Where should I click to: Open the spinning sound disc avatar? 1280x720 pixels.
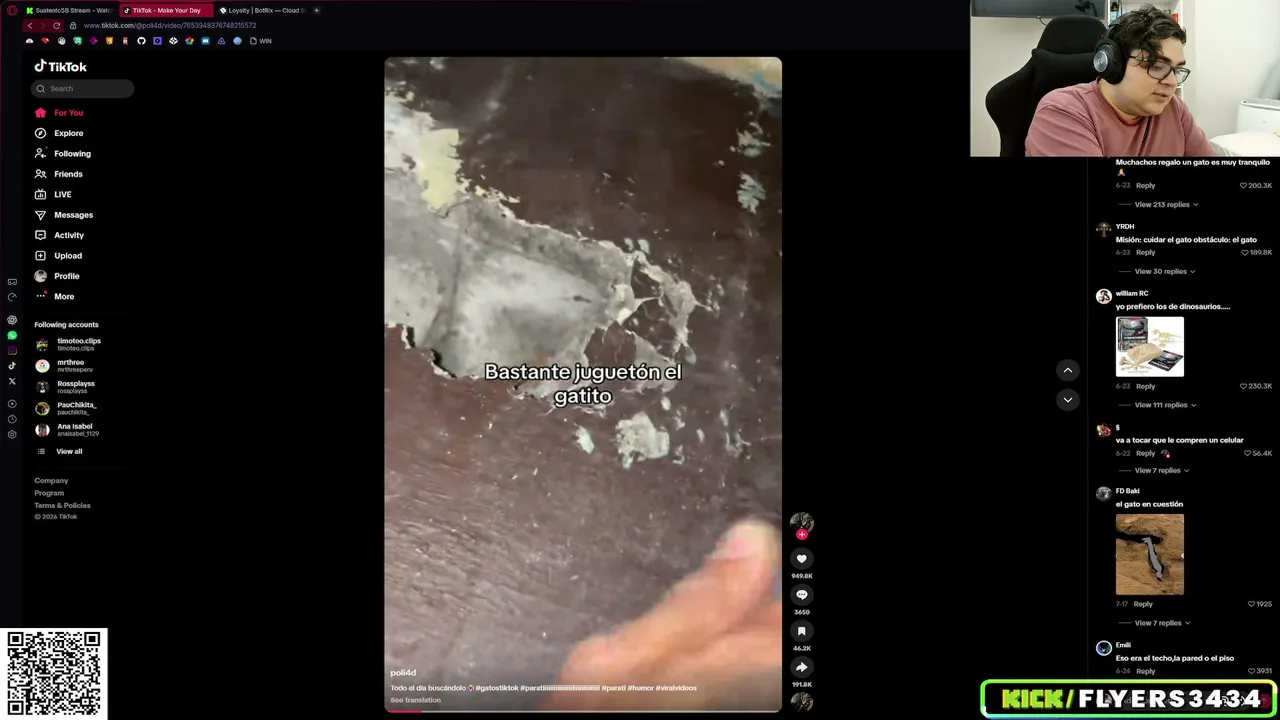pyautogui.click(x=801, y=702)
